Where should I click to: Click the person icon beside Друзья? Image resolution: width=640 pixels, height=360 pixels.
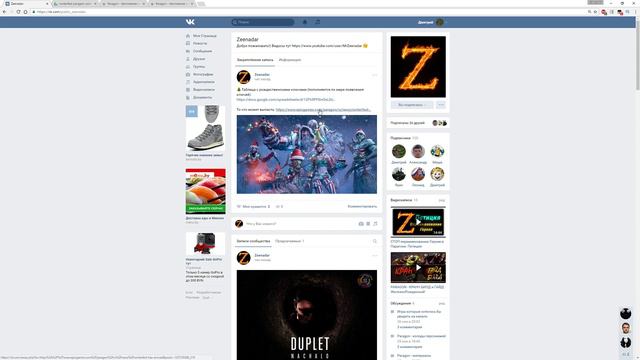(188, 59)
